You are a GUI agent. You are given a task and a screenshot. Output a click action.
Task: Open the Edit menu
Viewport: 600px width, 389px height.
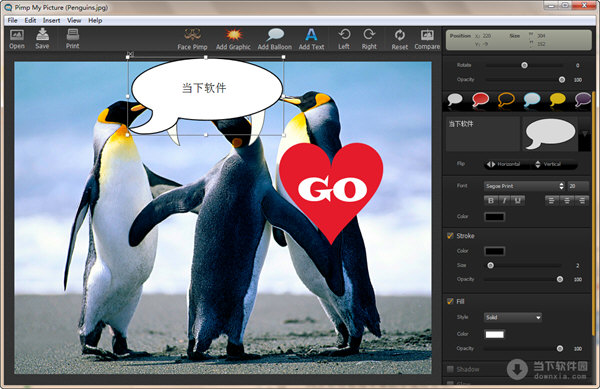coord(30,20)
